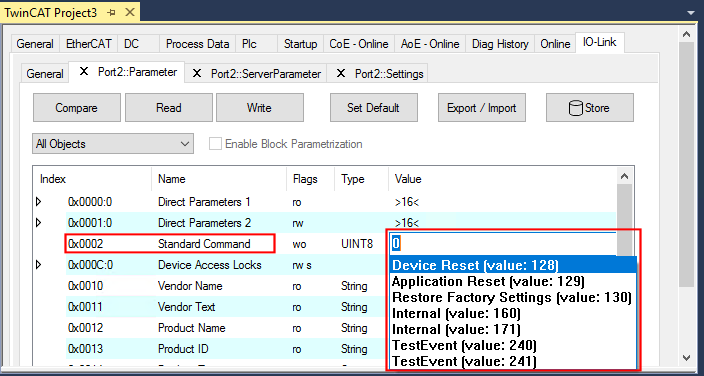Click the Compare button
The width and height of the screenshot is (704, 376).
(76, 108)
